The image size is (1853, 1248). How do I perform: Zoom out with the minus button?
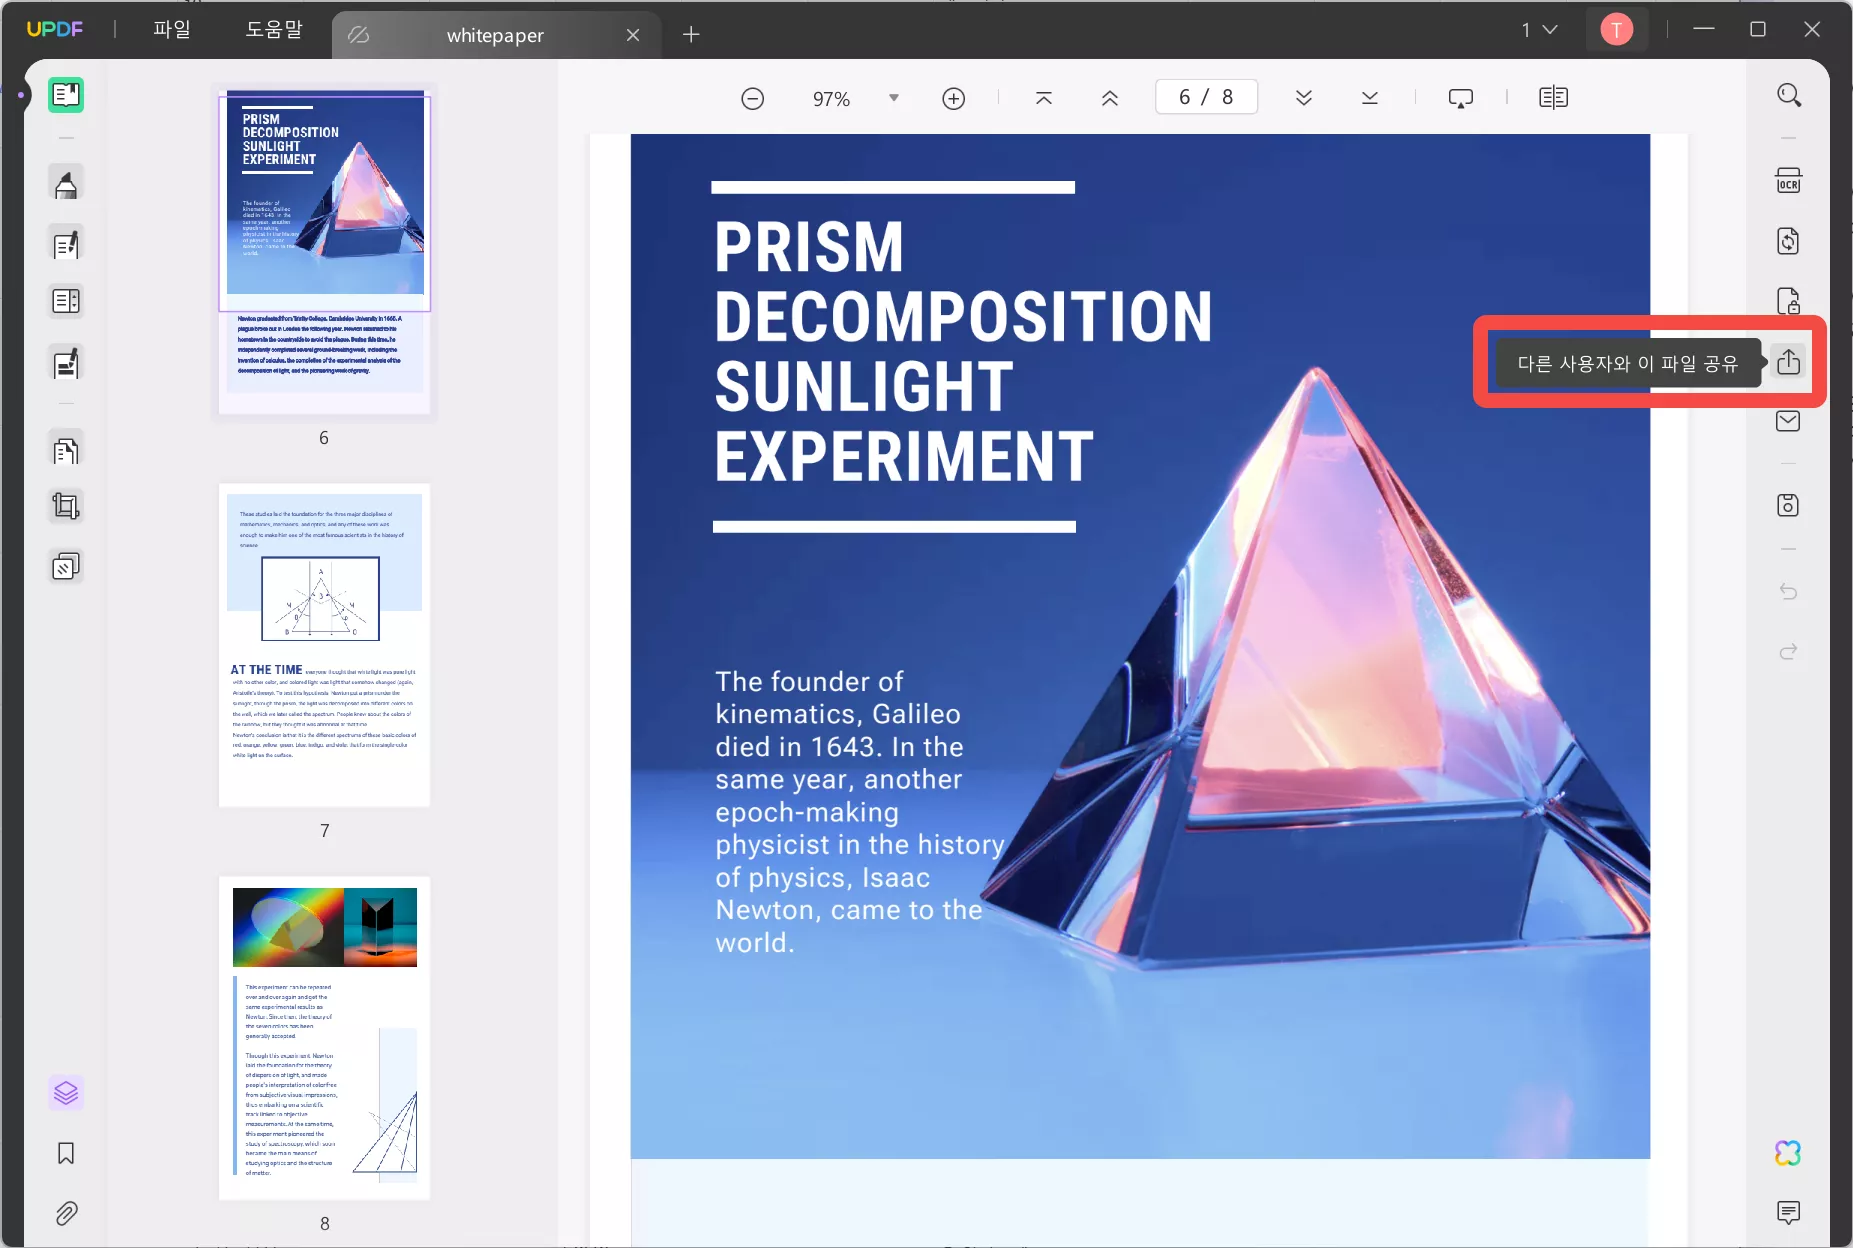pyautogui.click(x=753, y=98)
